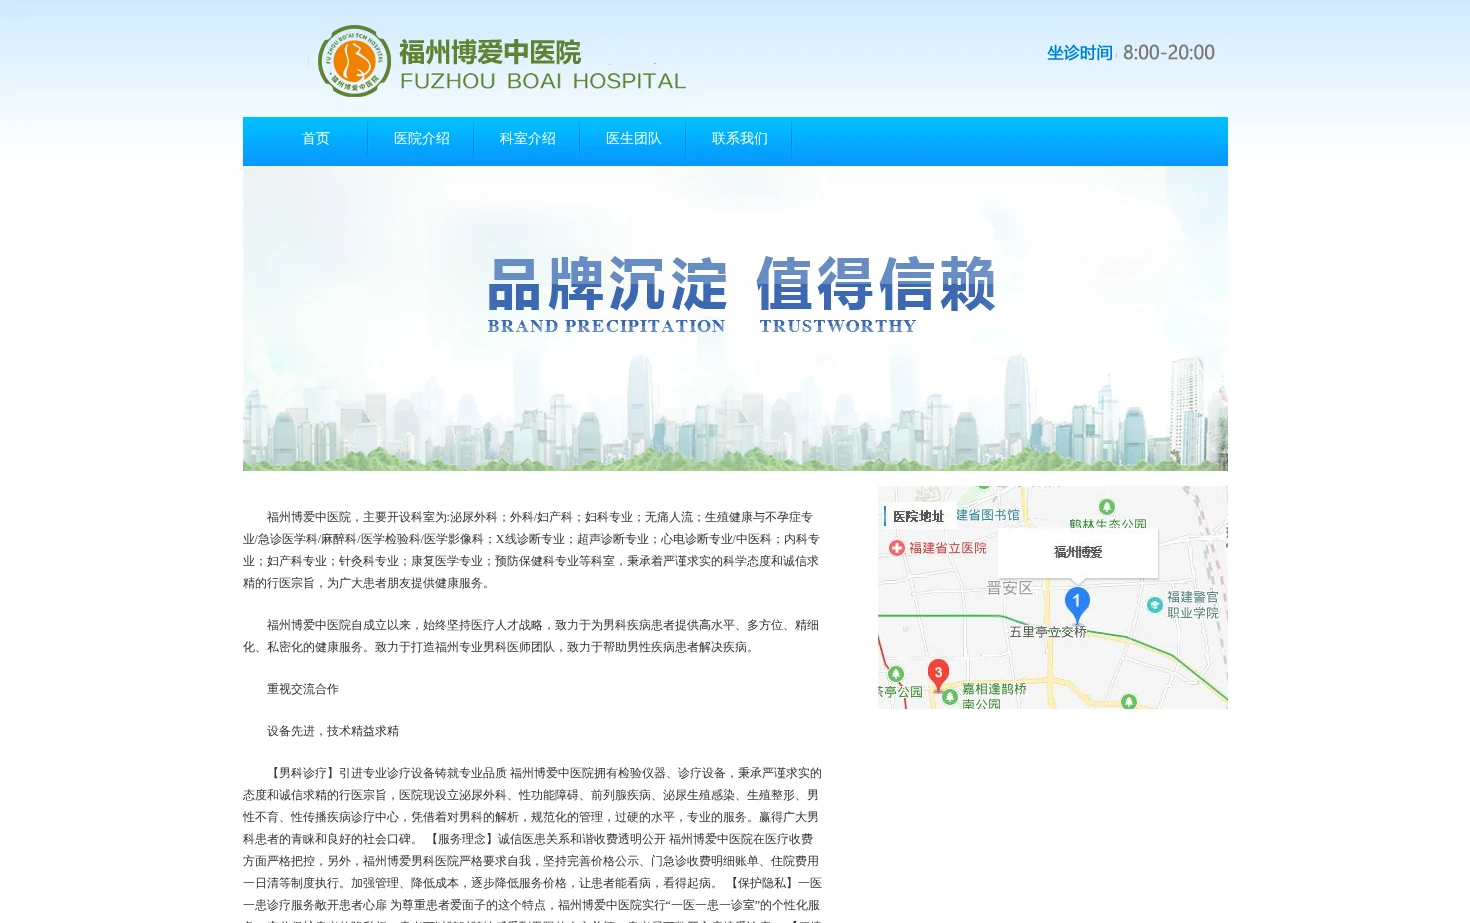This screenshot has height=923, width=1470.
Task: Click the 品牌沉淀 值得信赖 banner image
Action: (x=735, y=318)
